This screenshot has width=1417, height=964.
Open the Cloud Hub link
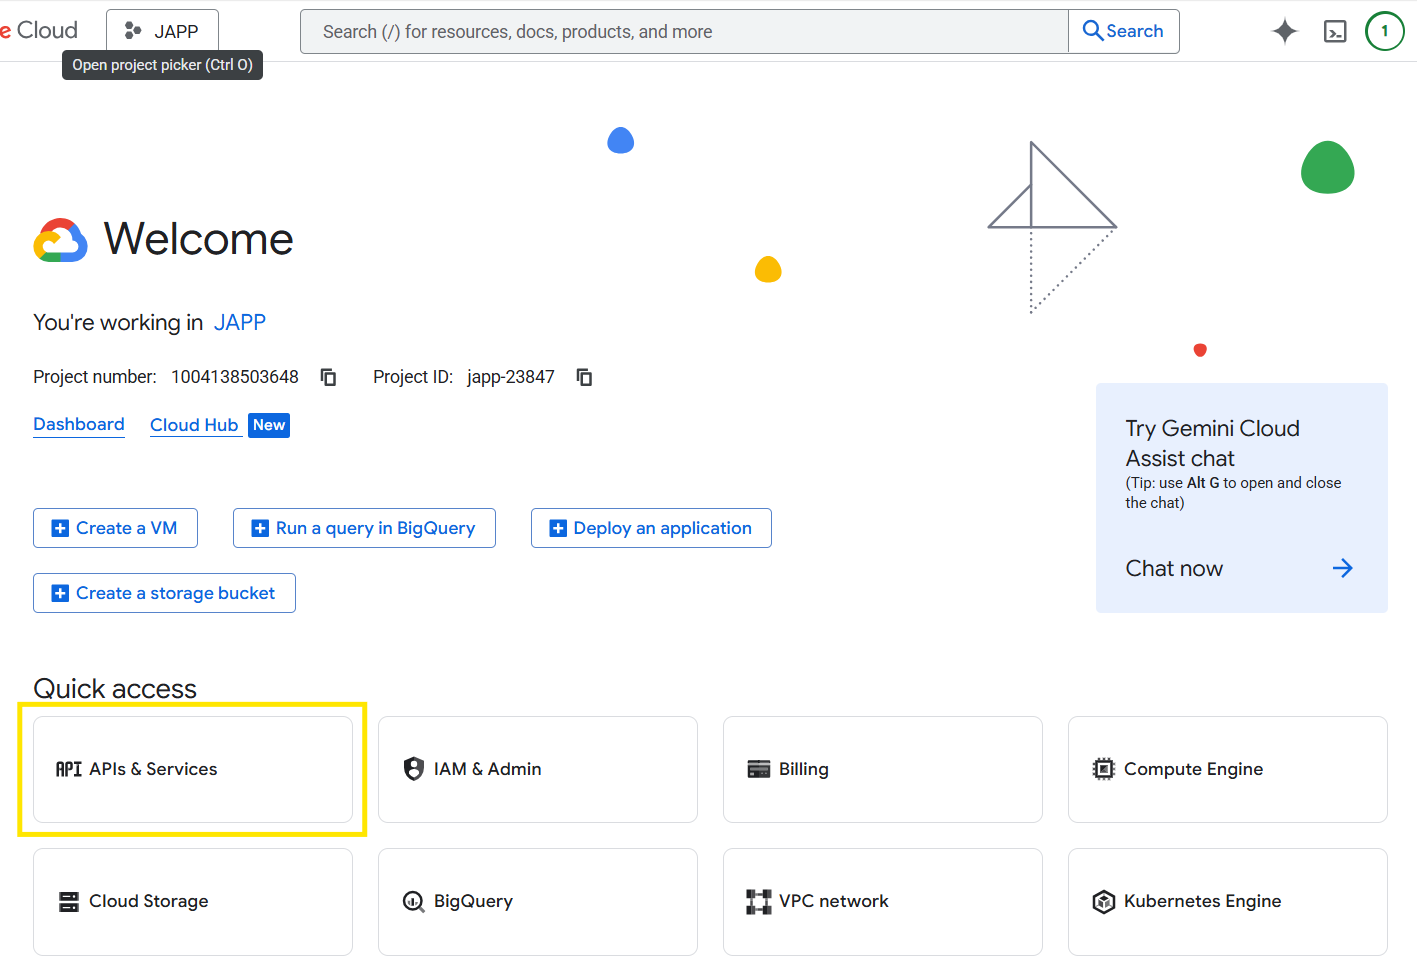tap(194, 425)
